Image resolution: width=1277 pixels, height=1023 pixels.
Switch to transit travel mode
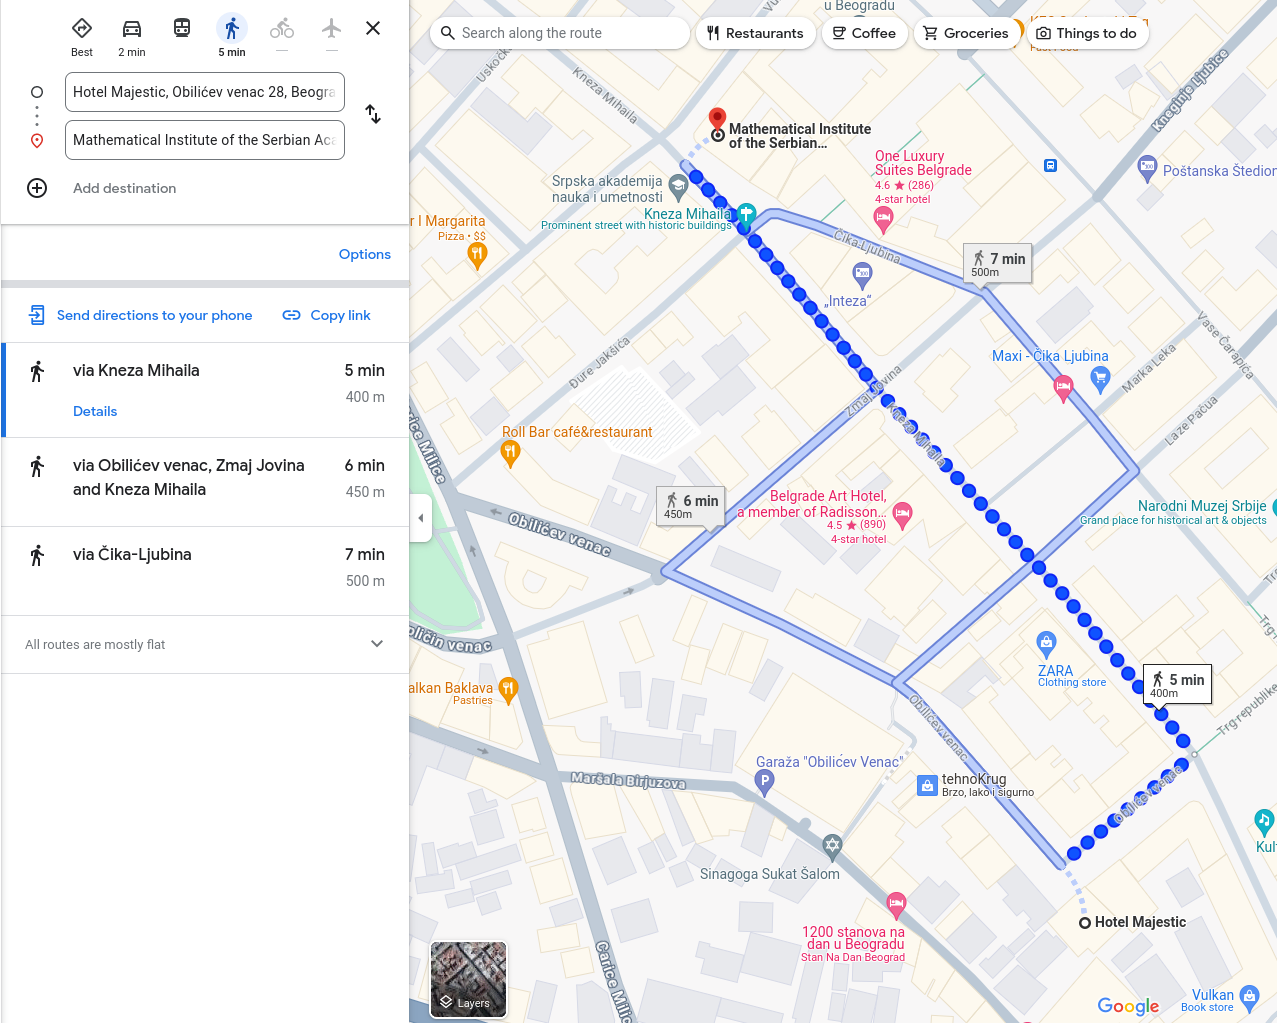point(182,28)
